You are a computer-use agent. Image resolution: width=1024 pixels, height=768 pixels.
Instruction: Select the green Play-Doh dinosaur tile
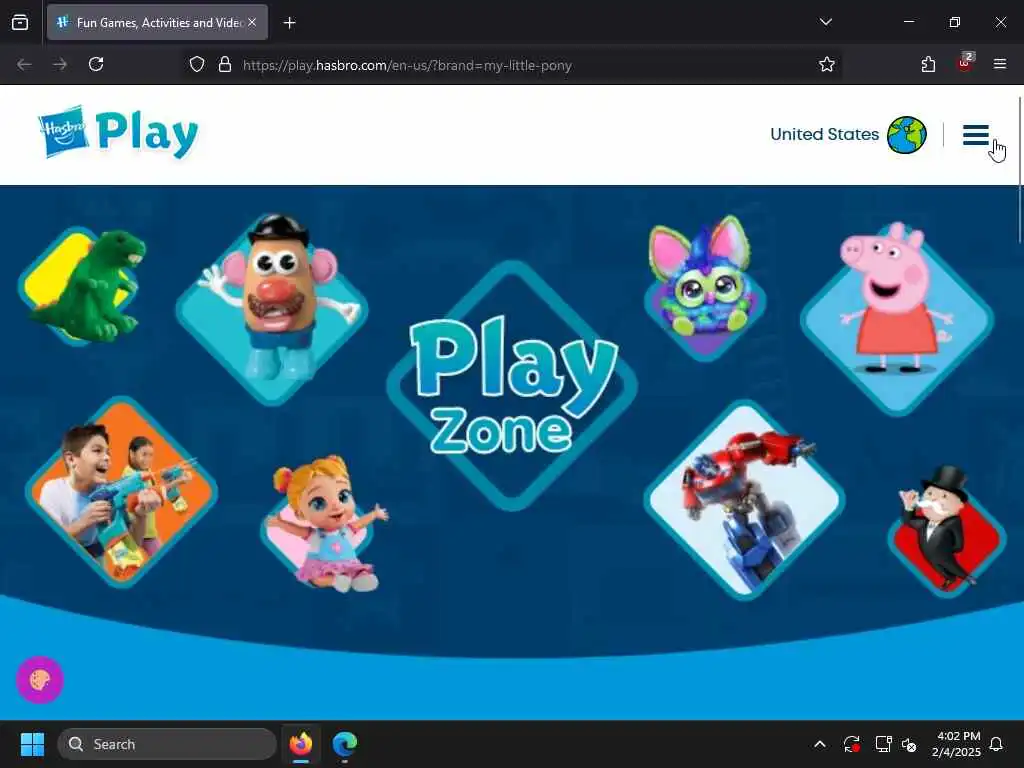[x=84, y=285]
